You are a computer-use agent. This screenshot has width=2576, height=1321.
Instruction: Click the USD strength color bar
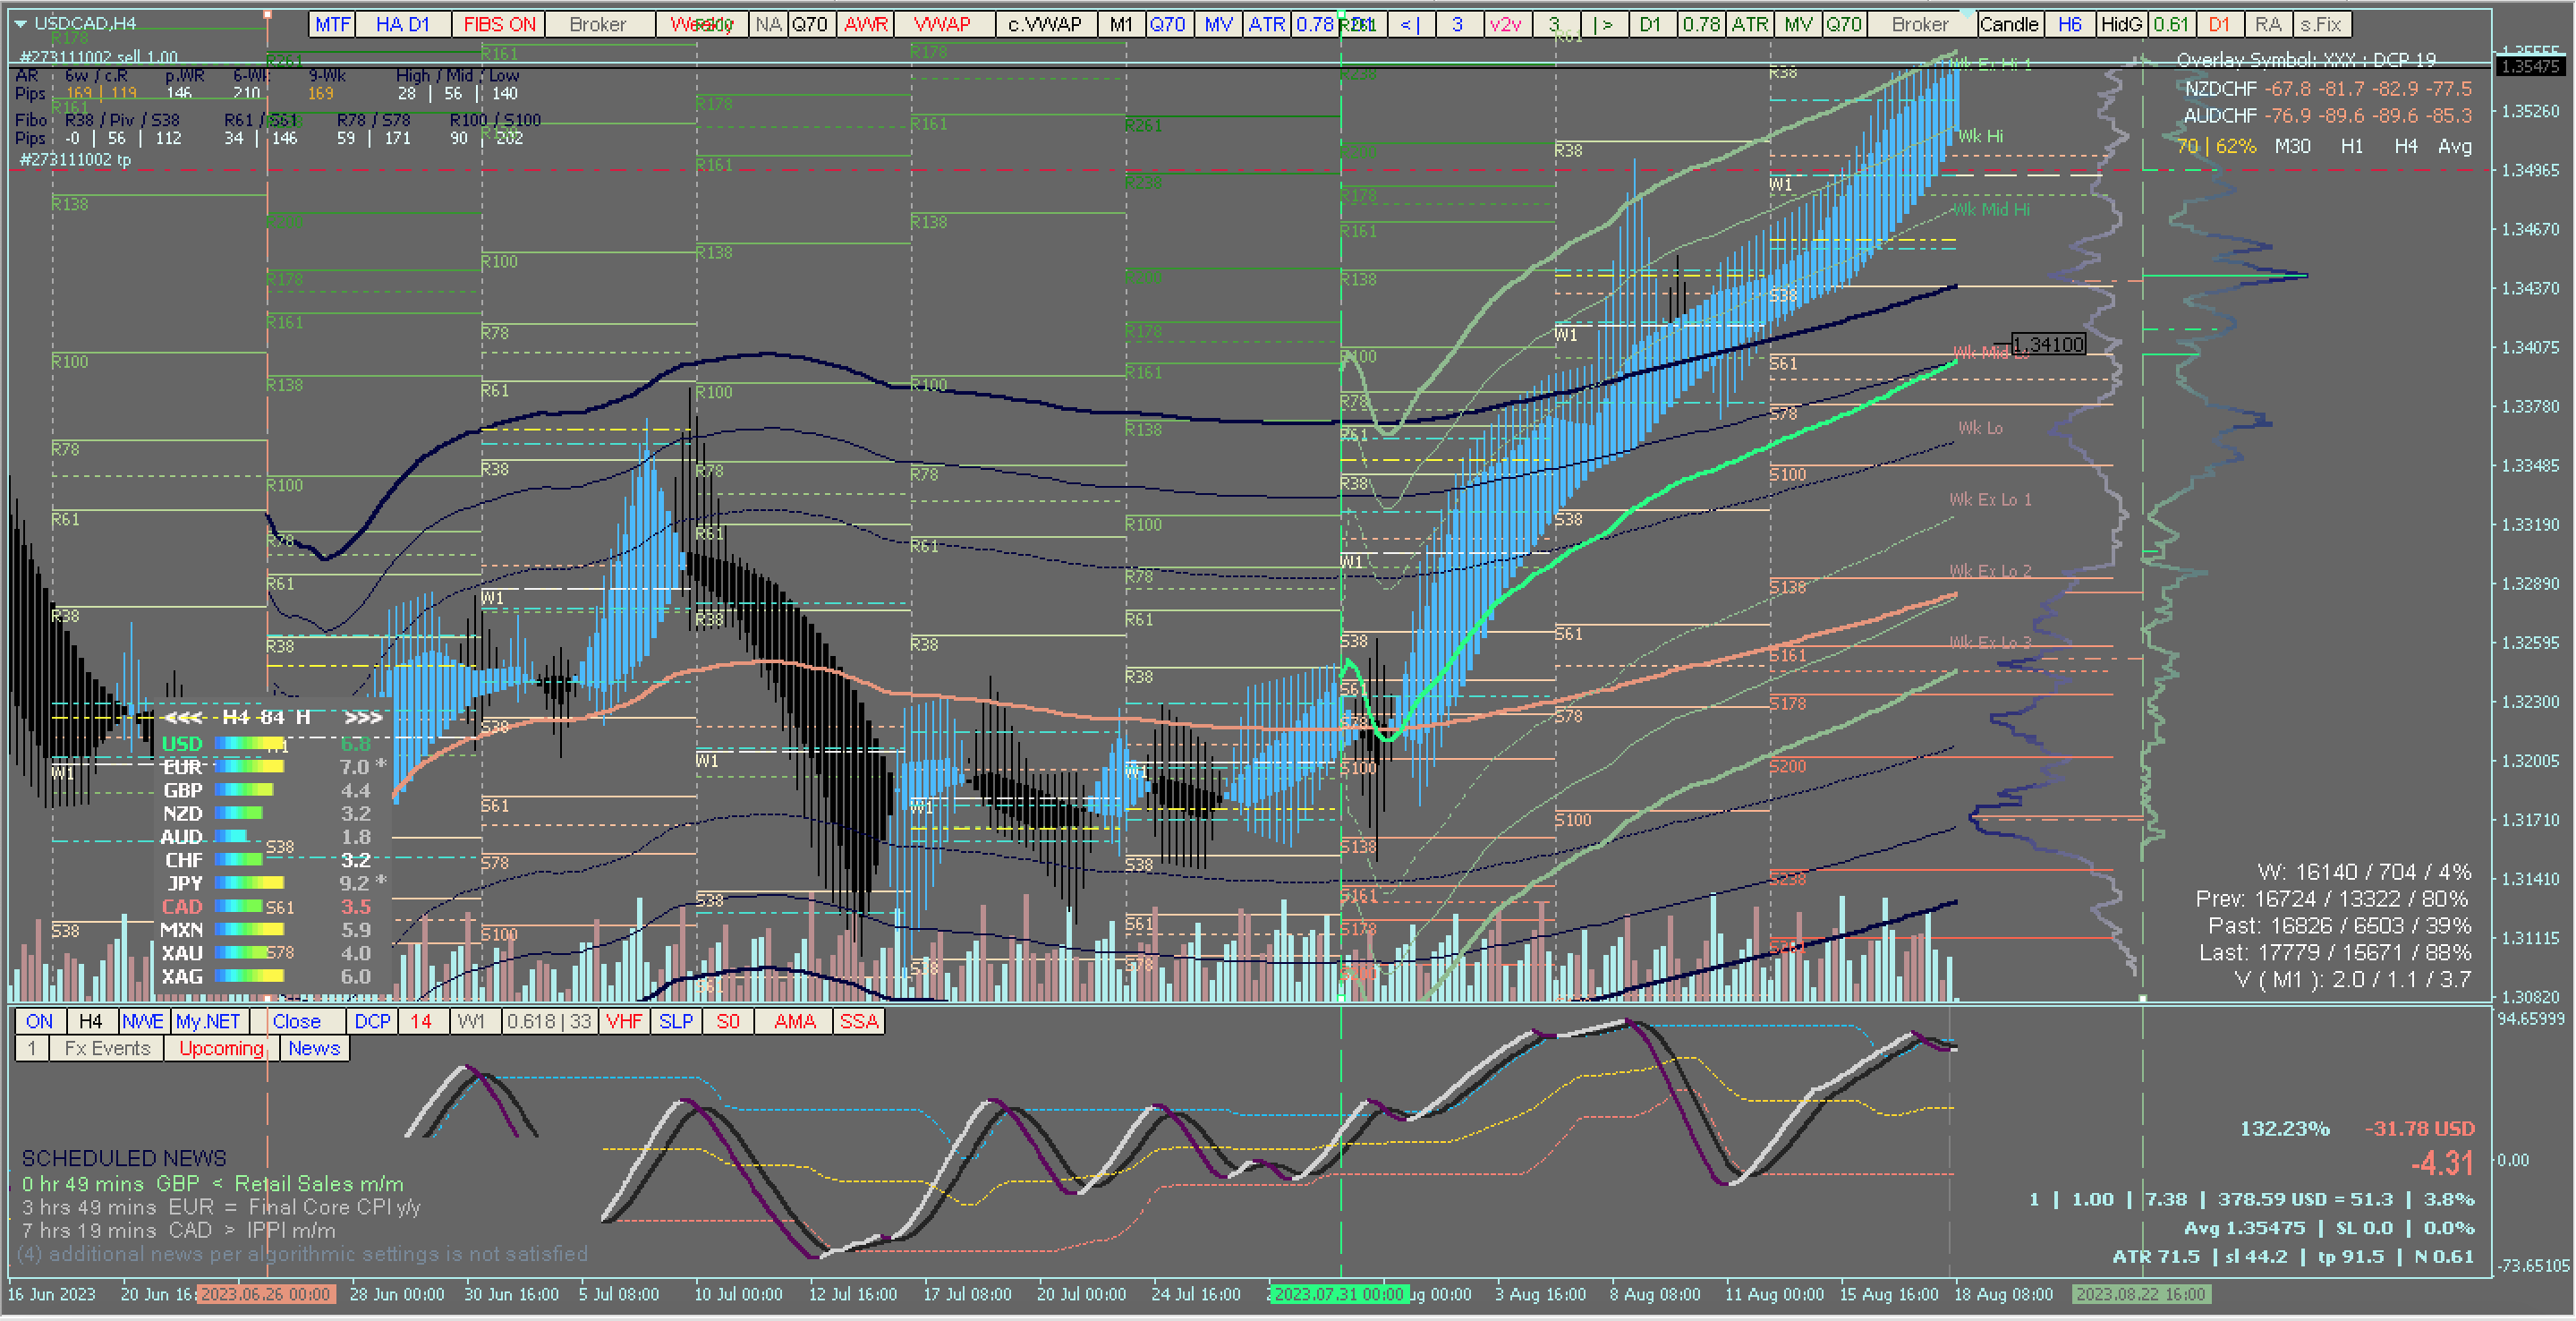tap(249, 743)
